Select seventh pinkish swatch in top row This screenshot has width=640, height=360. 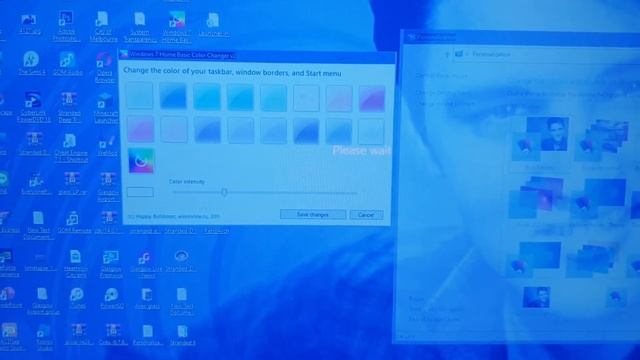point(339,99)
